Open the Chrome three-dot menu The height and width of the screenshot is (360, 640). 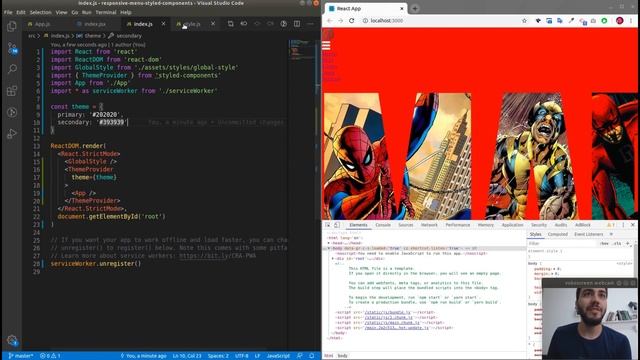pos(631,20)
